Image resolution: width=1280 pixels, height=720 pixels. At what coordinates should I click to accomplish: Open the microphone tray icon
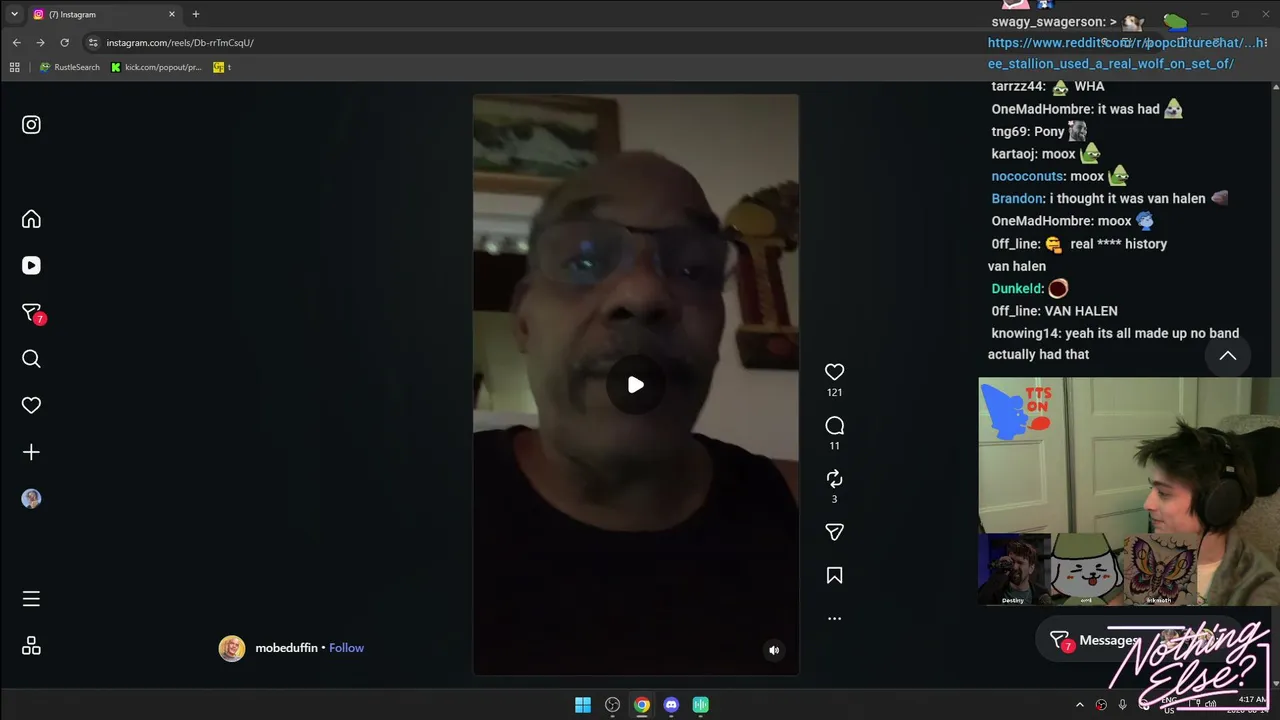[1122, 705]
